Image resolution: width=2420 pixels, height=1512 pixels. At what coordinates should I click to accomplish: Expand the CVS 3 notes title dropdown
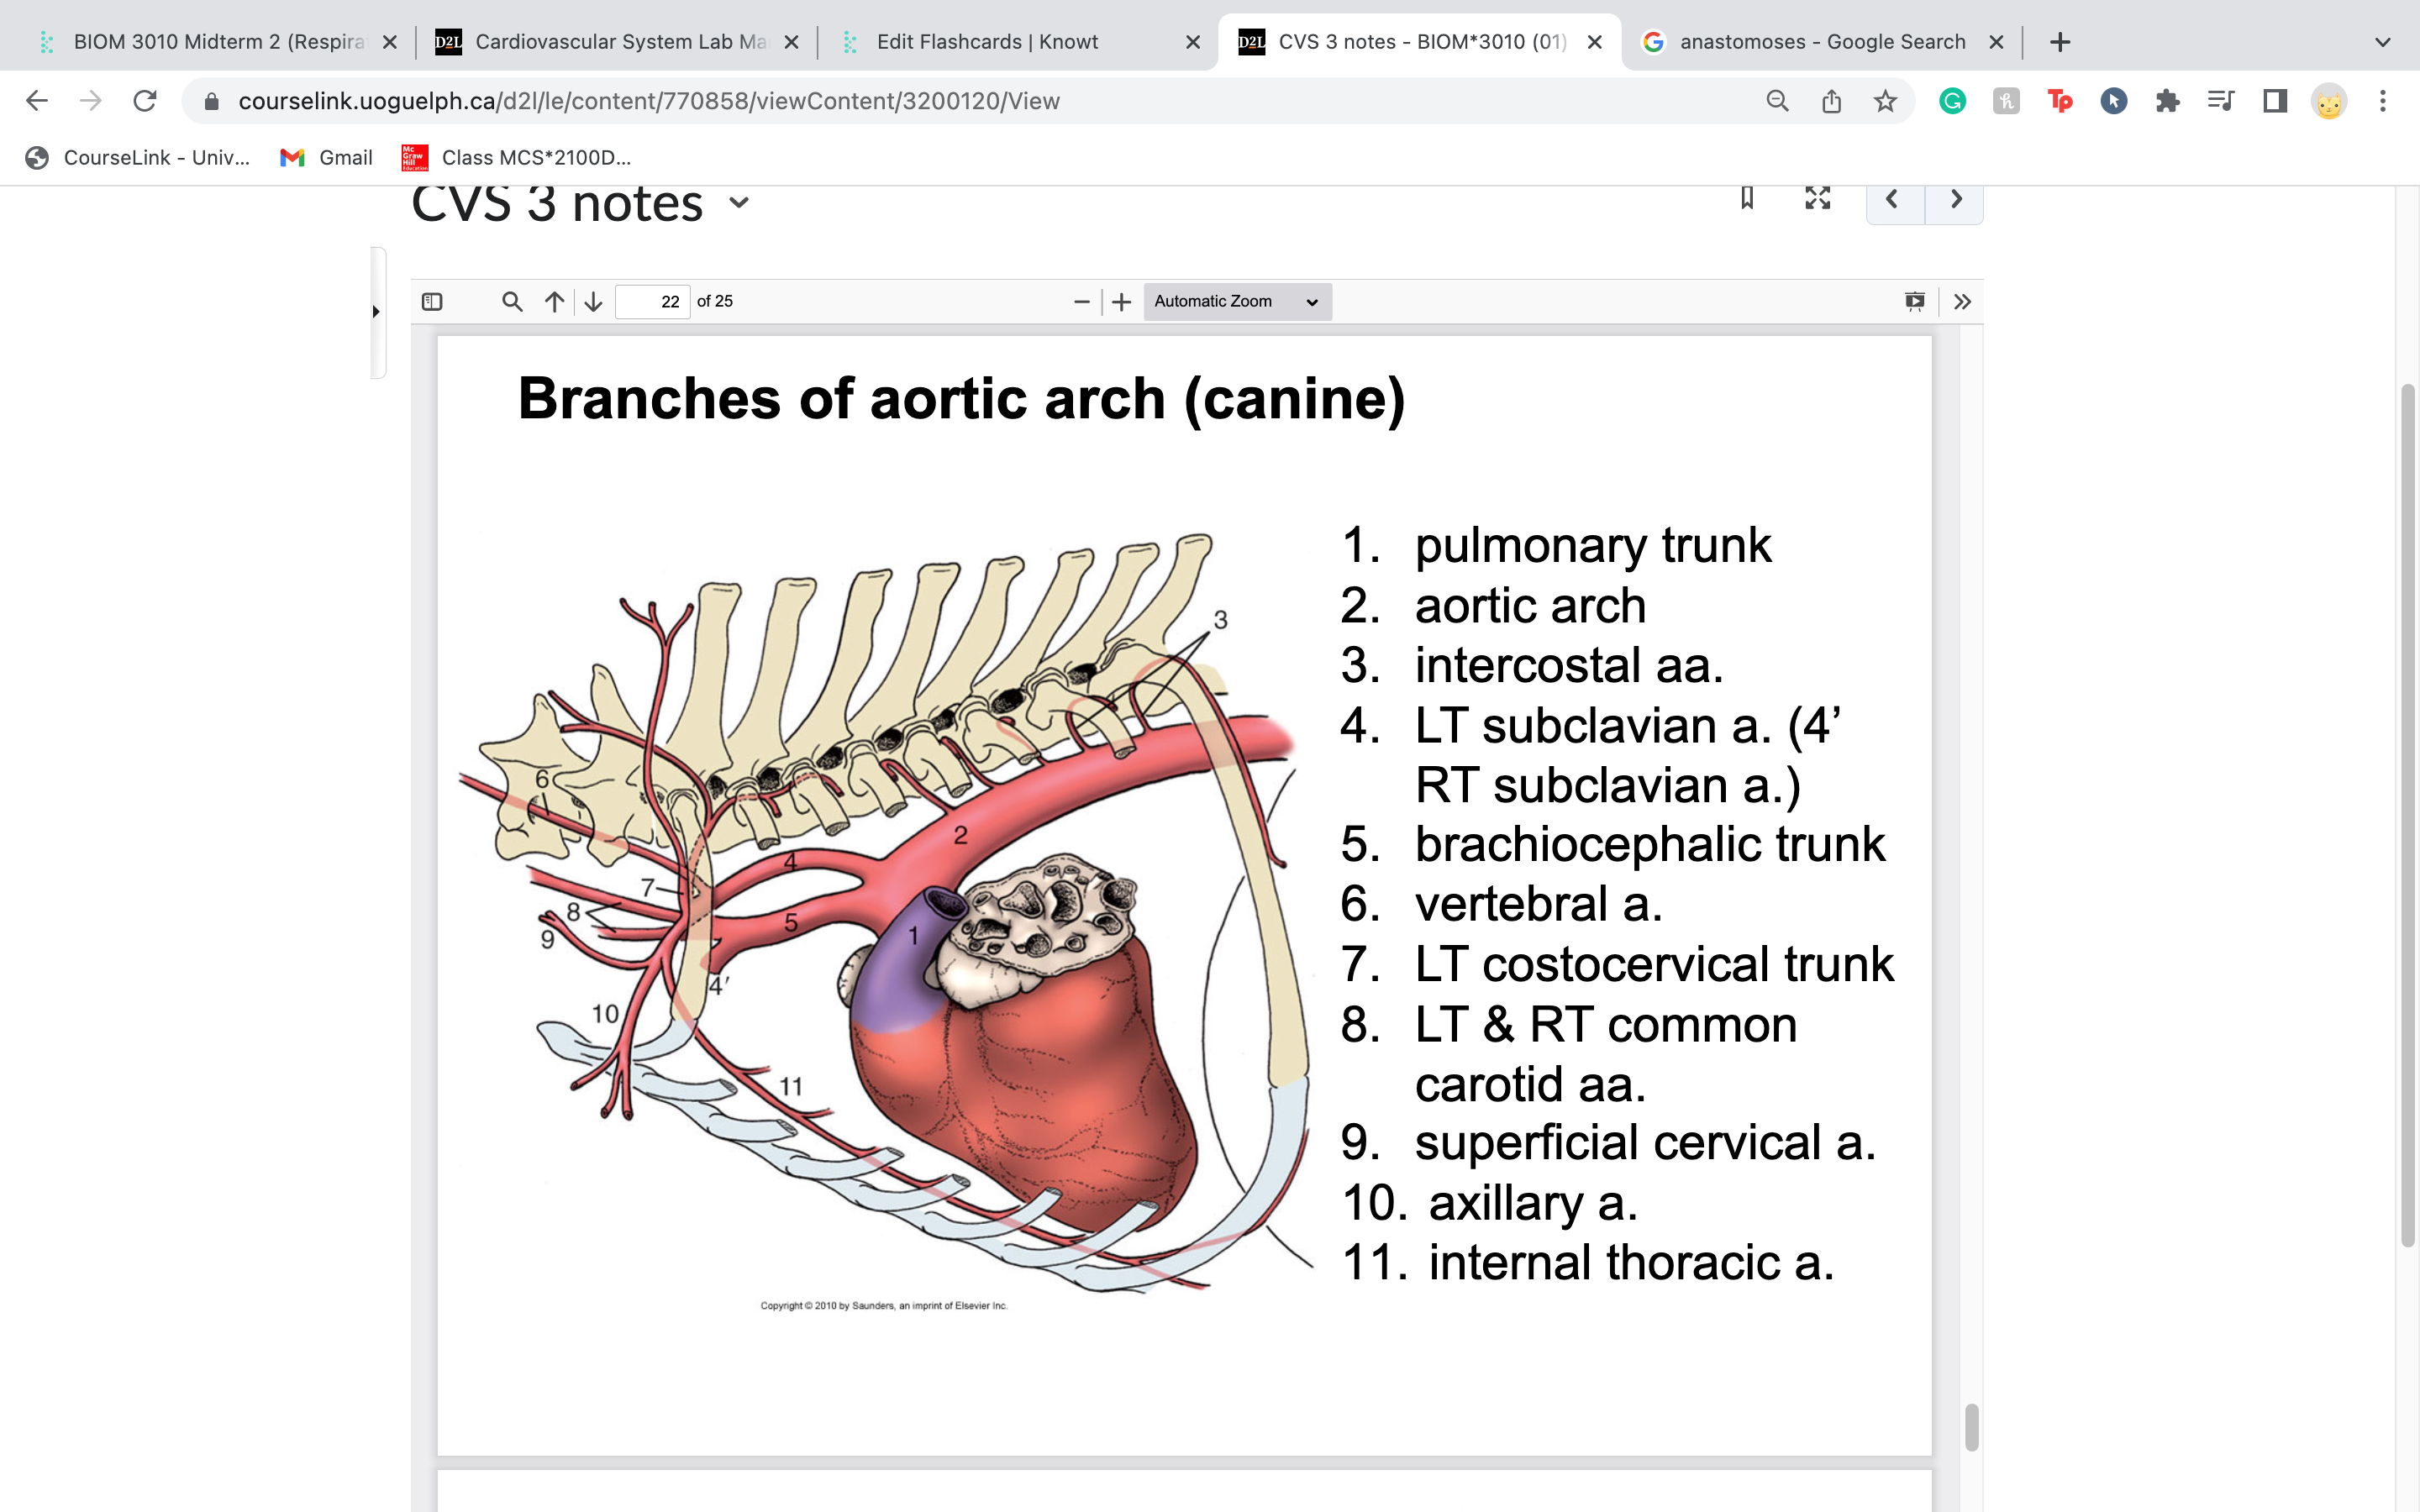pos(739,203)
